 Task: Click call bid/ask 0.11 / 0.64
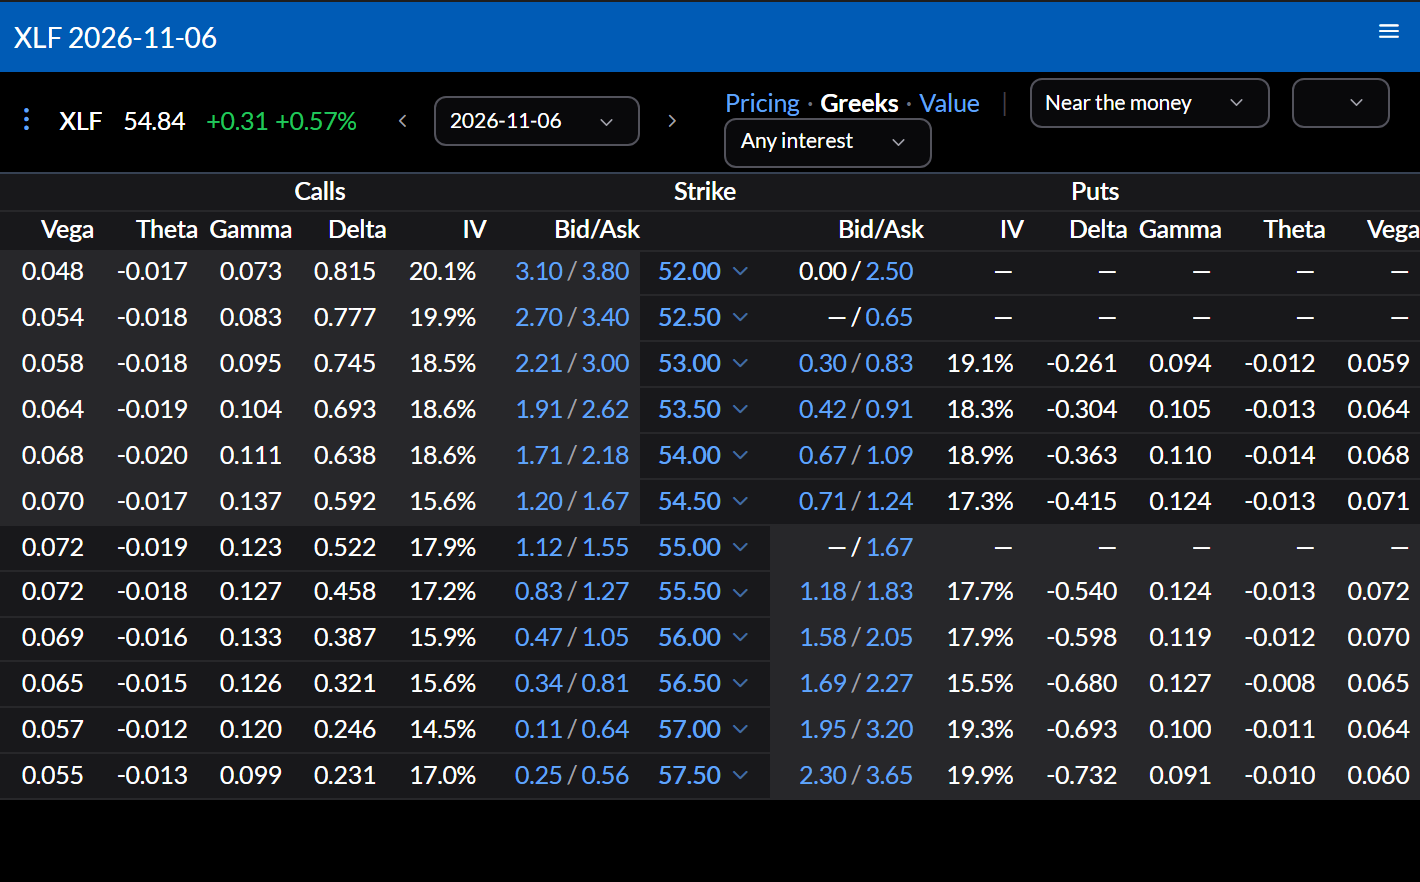[572, 729]
